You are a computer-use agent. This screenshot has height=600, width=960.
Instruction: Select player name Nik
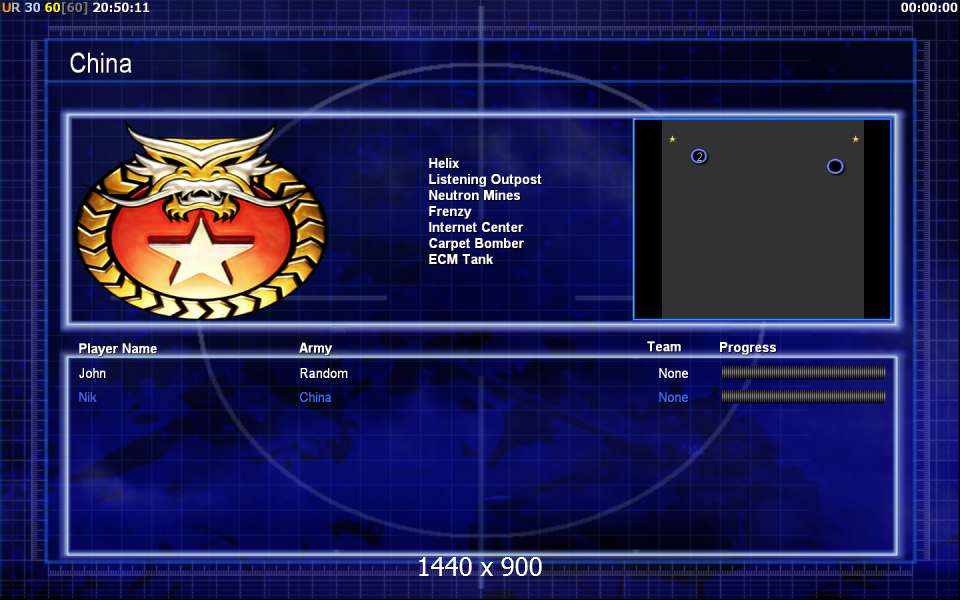(x=88, y=397)
